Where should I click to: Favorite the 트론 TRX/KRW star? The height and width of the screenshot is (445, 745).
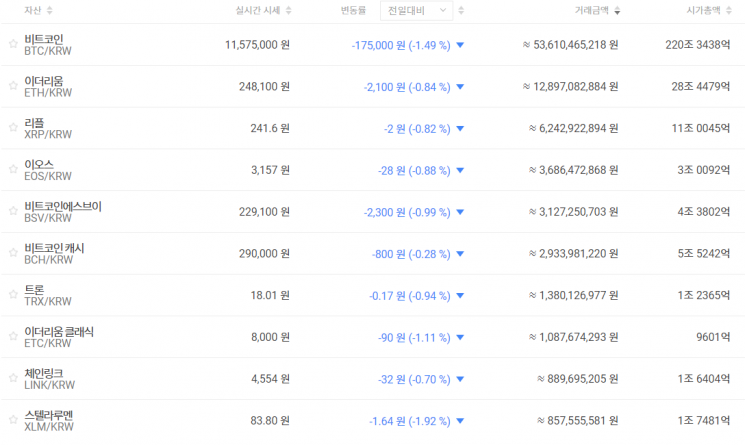pos(13,294)
